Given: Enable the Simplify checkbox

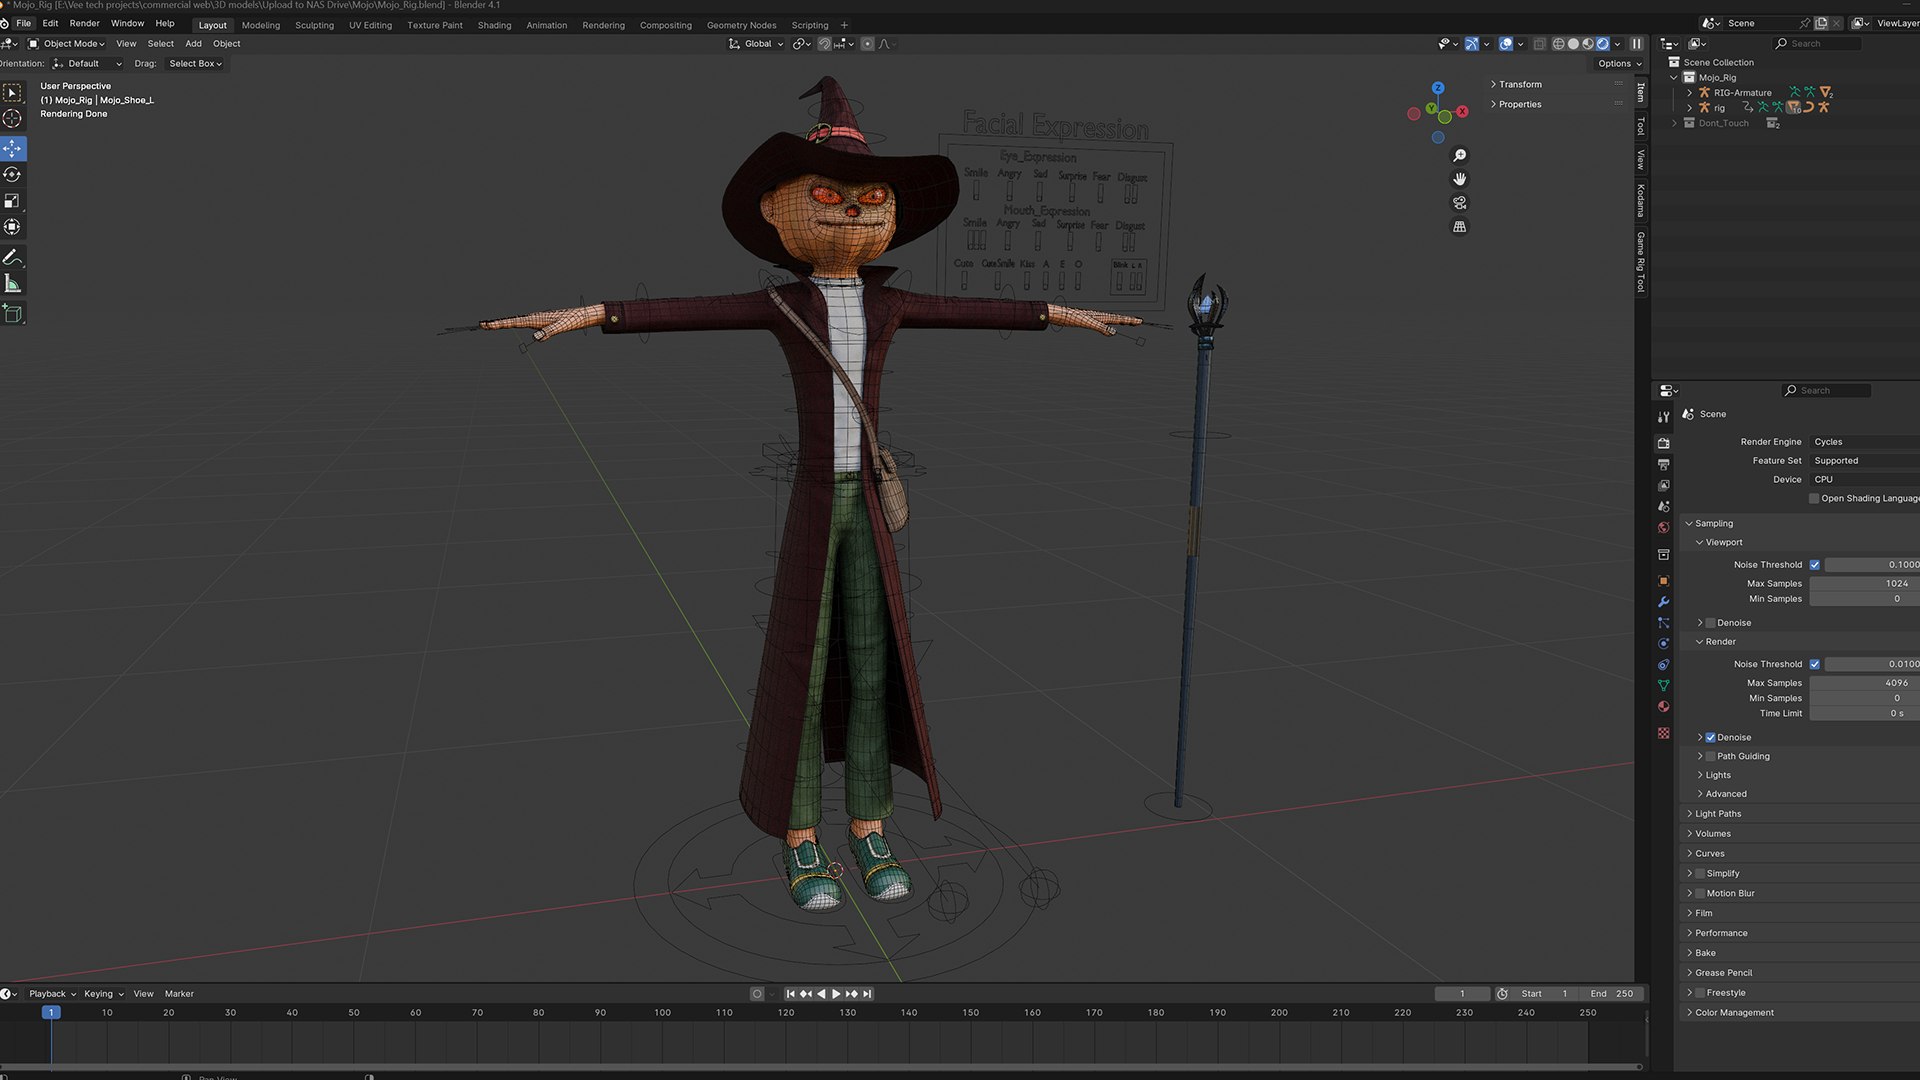Looking at the screenshot, I should (1700, 874).
